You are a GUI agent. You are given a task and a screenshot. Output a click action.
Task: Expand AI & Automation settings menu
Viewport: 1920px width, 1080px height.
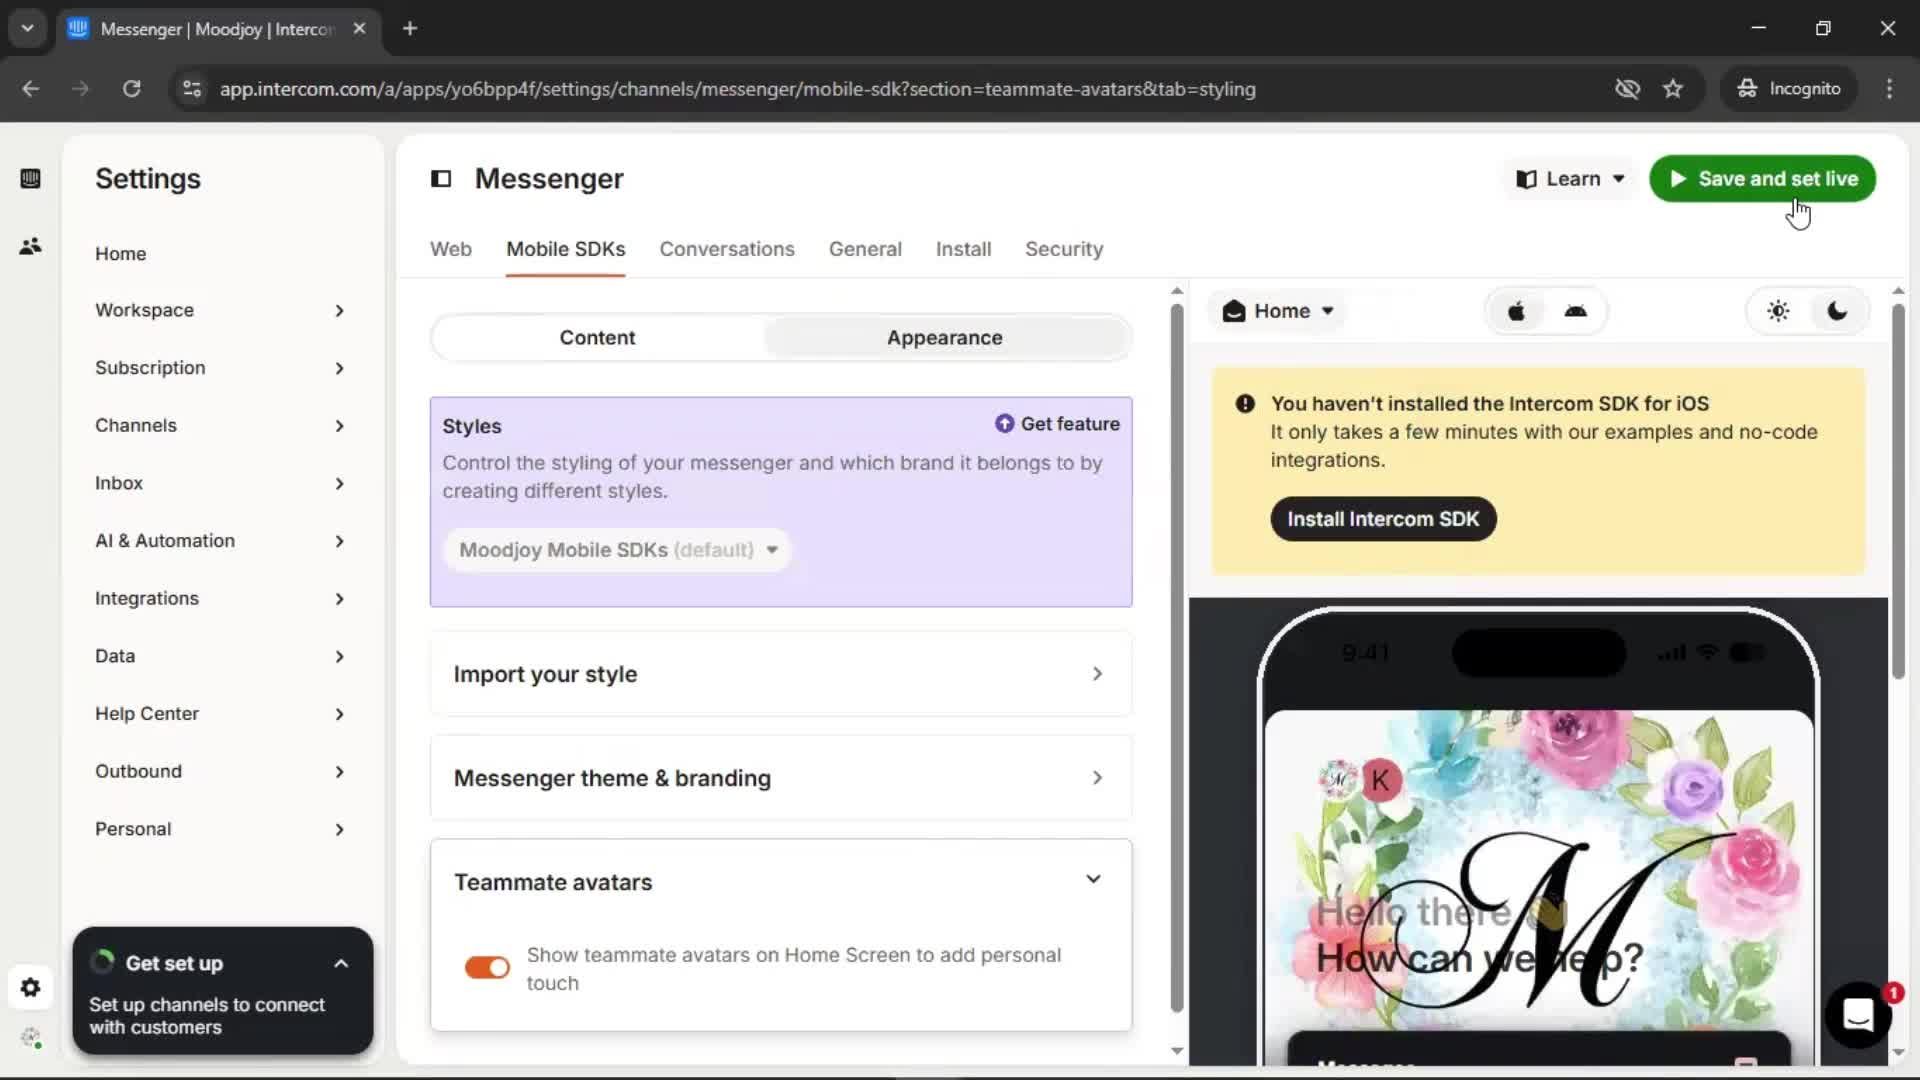(x=220, y=541)
